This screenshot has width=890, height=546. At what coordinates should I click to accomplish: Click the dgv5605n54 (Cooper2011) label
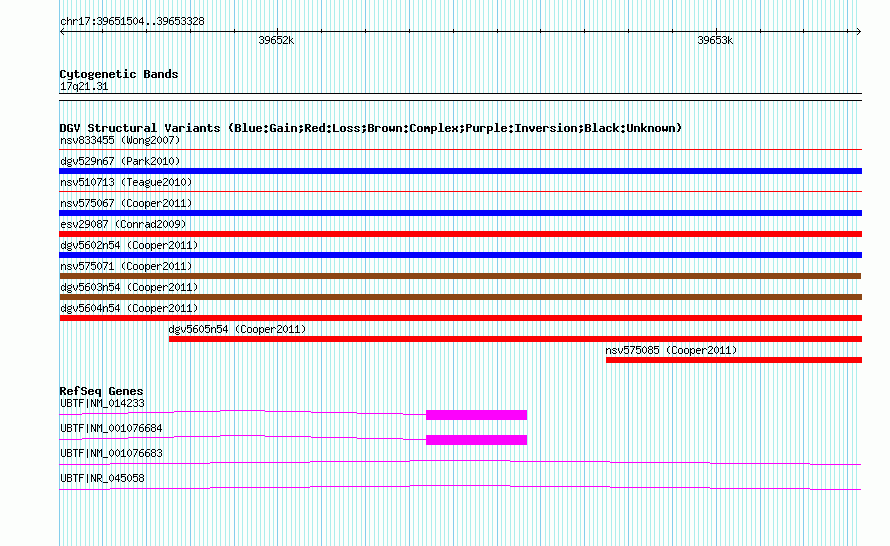(x=237, y=329)
